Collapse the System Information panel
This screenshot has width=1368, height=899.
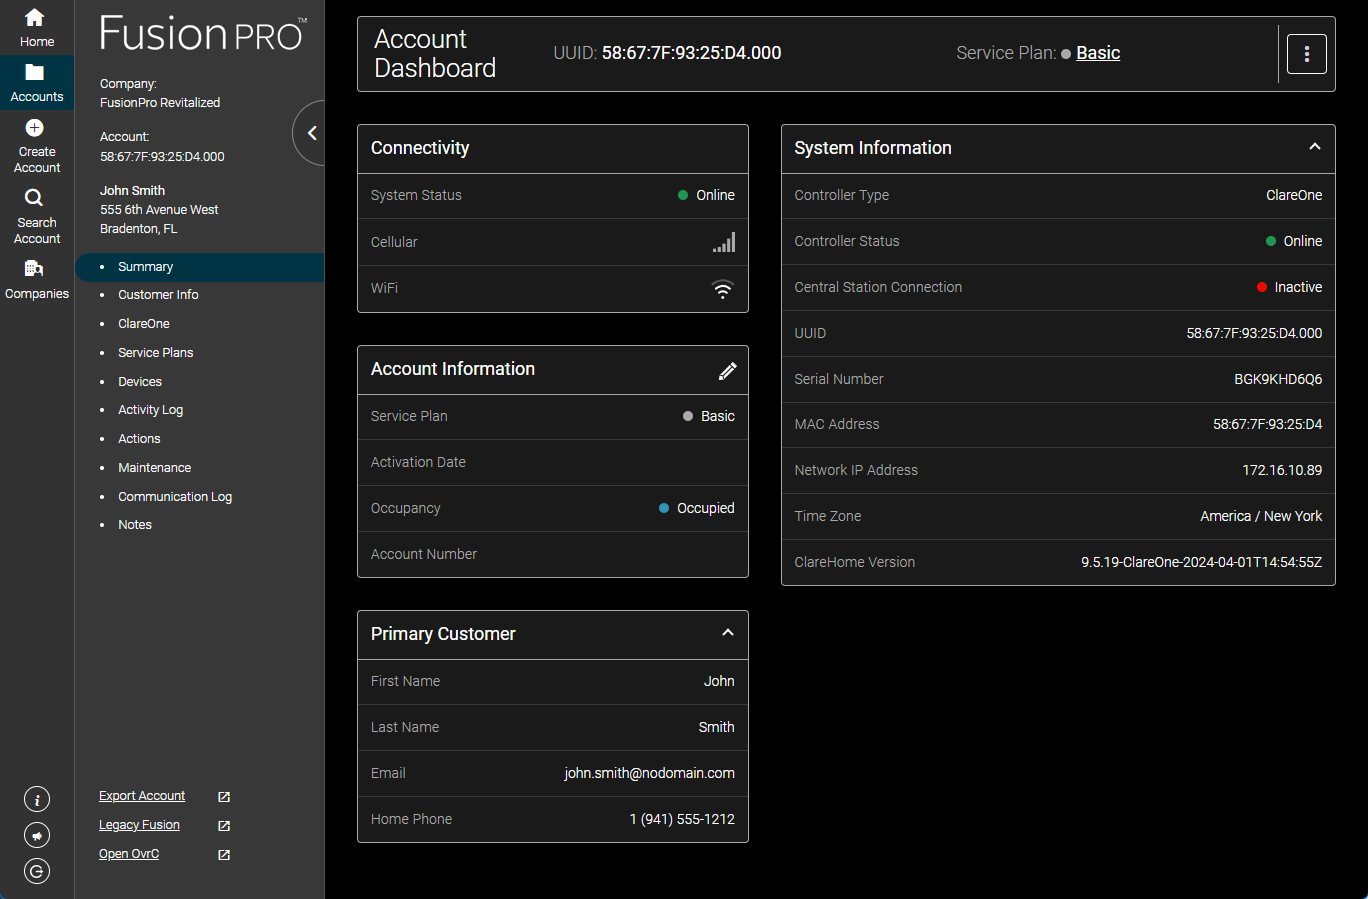click(x=1314, y=146)
